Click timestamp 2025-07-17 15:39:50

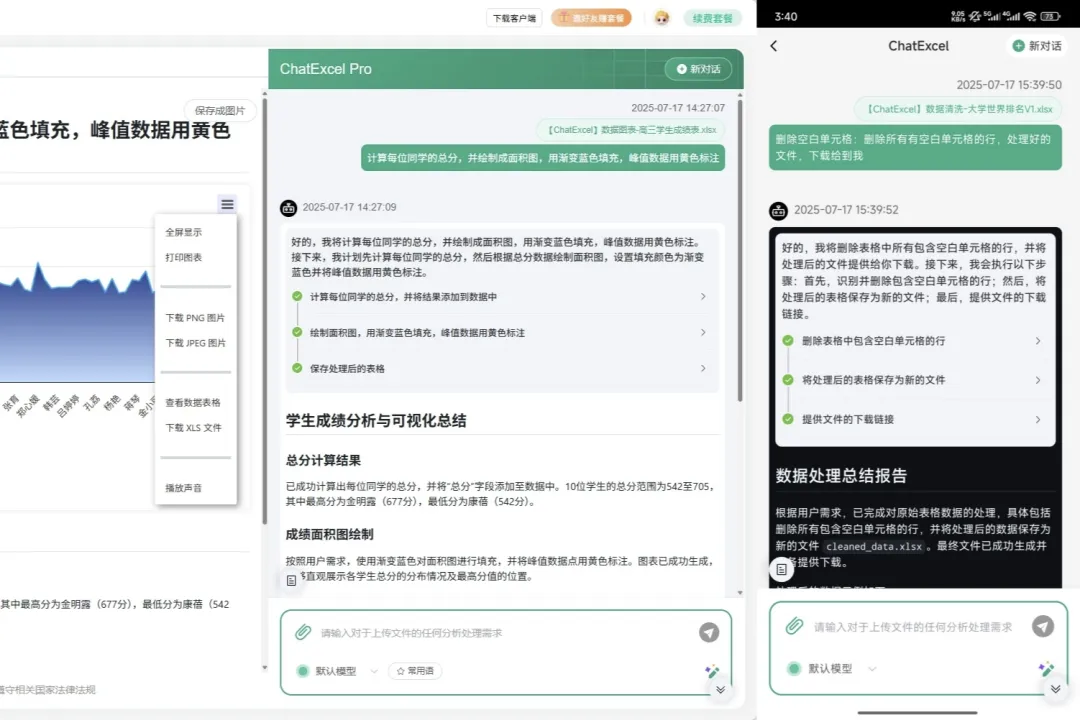pyautogui.click(x=1008, y=85)
